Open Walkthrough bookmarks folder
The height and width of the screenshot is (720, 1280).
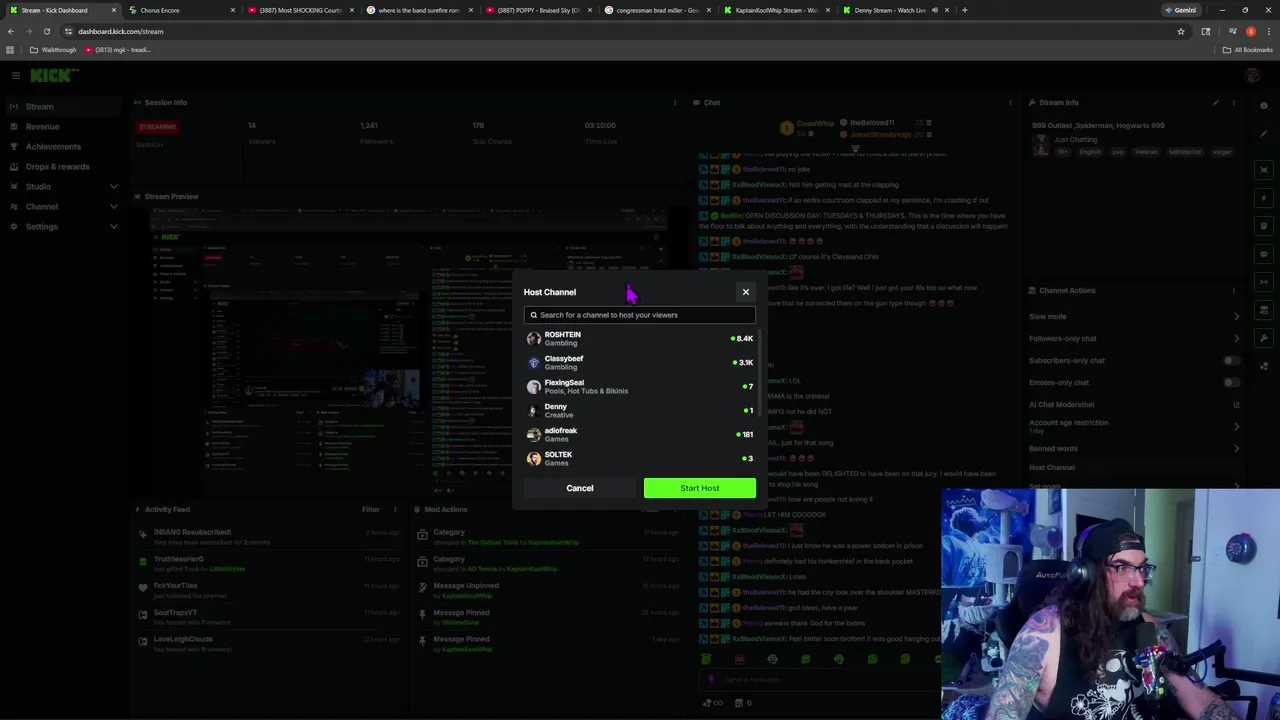[52, 50]
